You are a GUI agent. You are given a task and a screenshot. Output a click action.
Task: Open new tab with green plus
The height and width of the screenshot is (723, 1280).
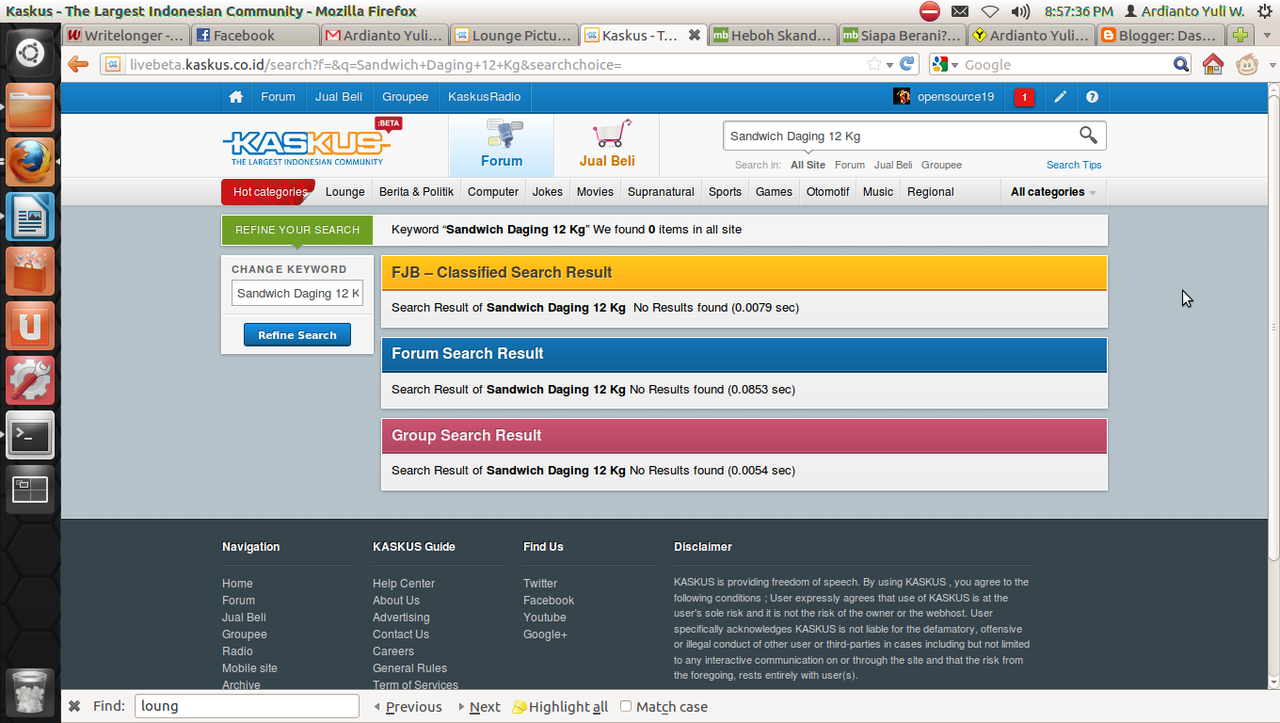pos(1241,35)
